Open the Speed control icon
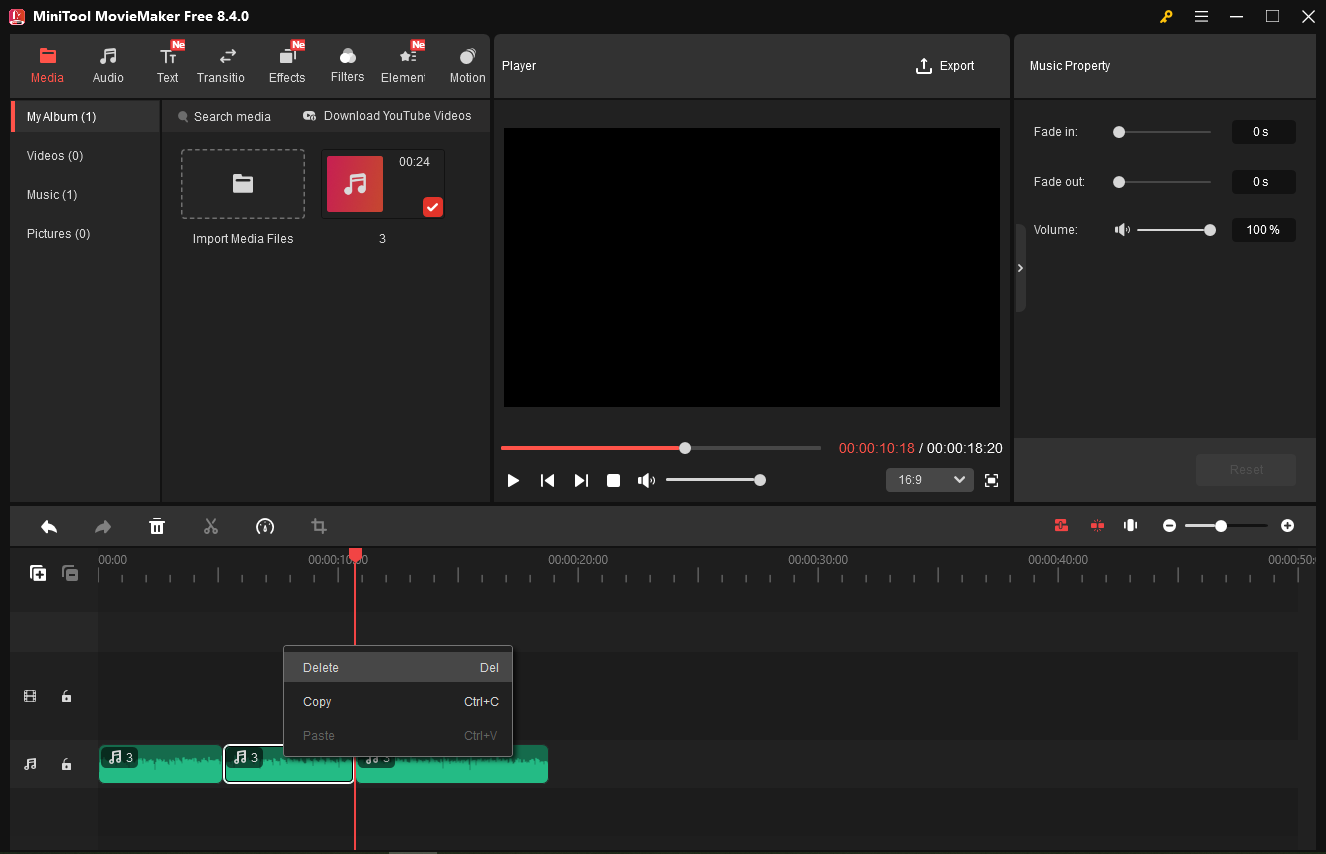This screenshot has width=1326, height=854. point(265,526)
